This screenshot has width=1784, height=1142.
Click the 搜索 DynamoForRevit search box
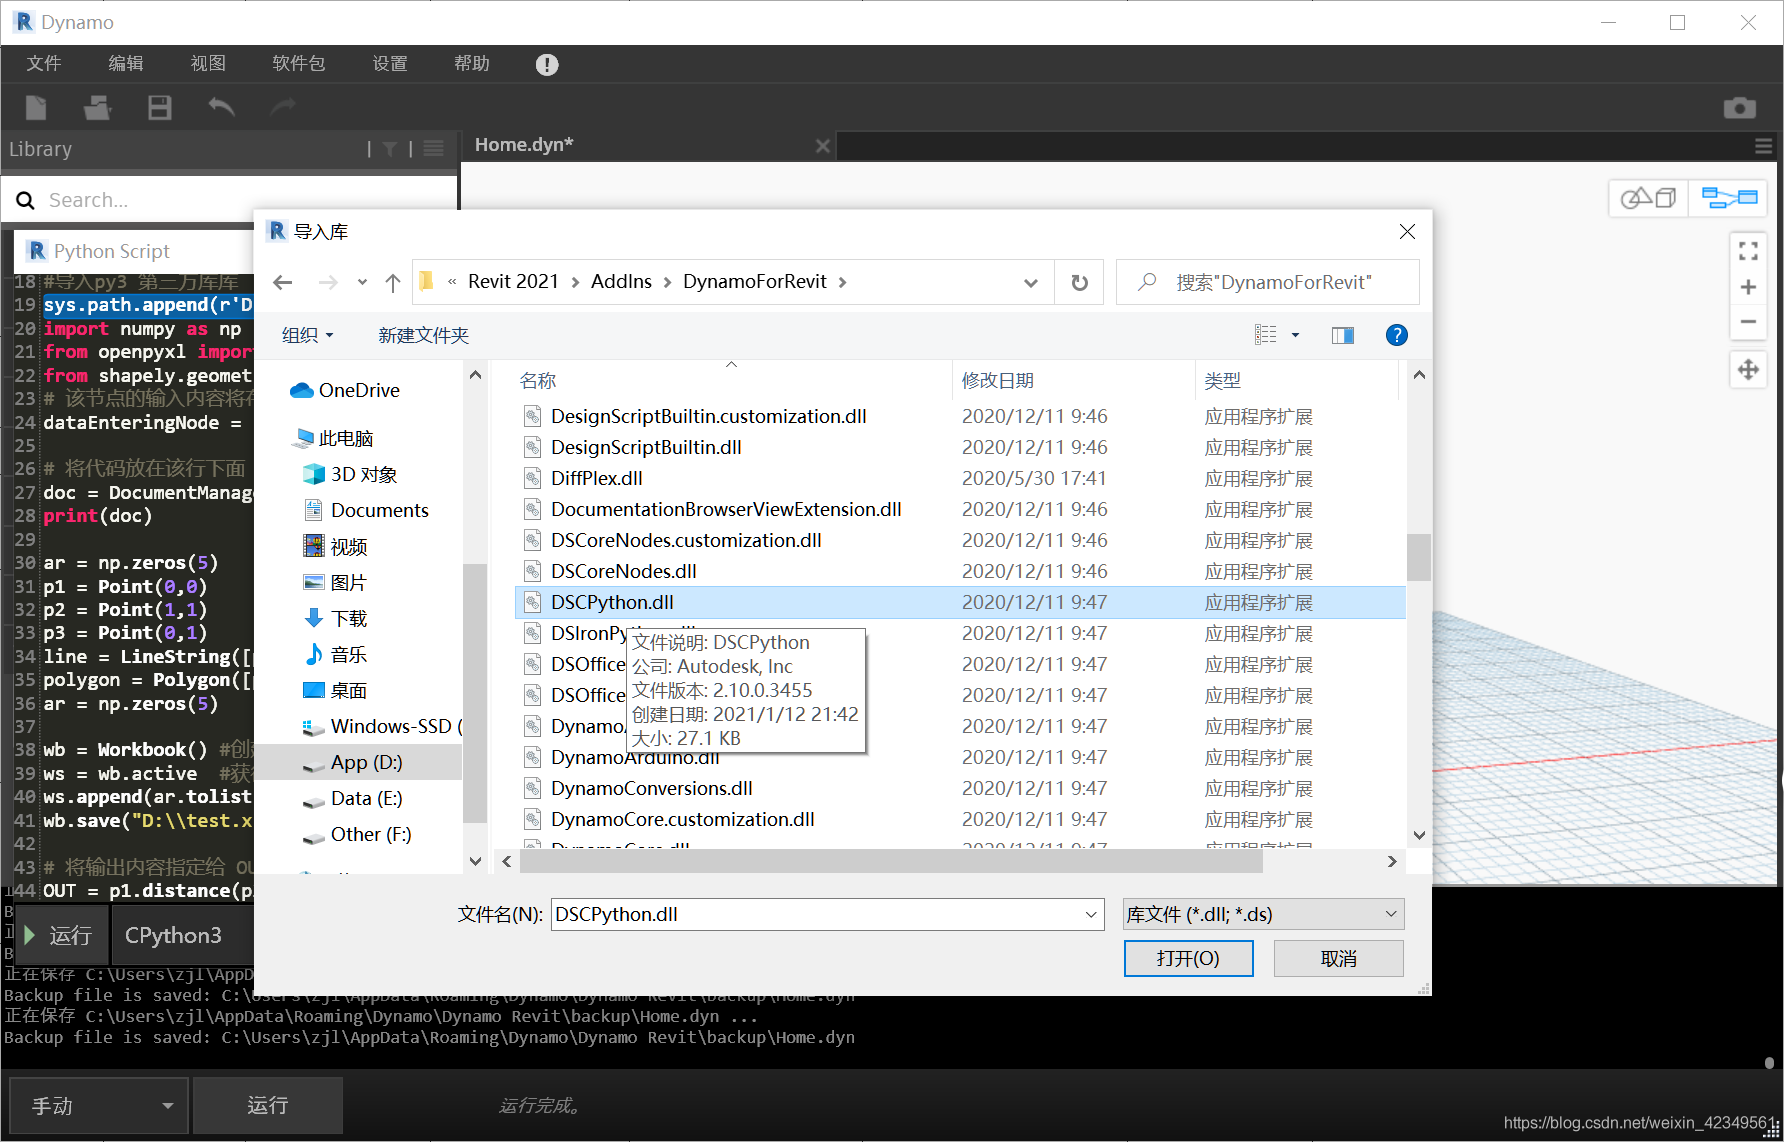(1268, 282)
